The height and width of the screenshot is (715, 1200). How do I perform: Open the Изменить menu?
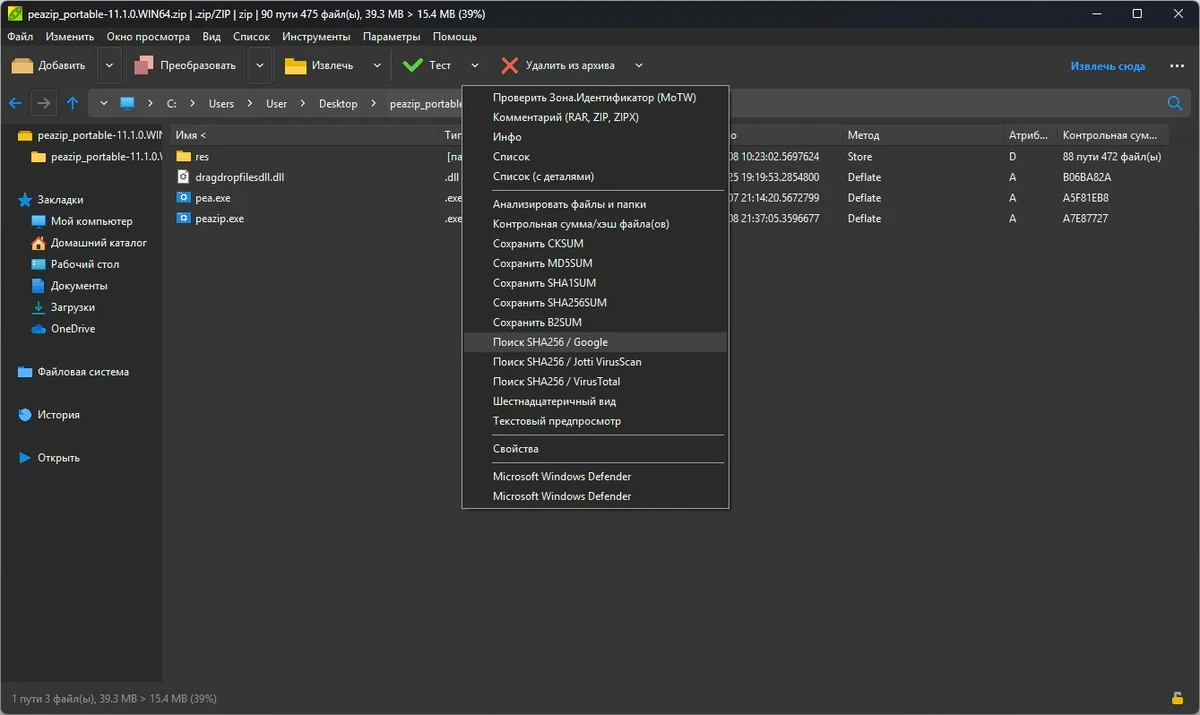[70, 37]
